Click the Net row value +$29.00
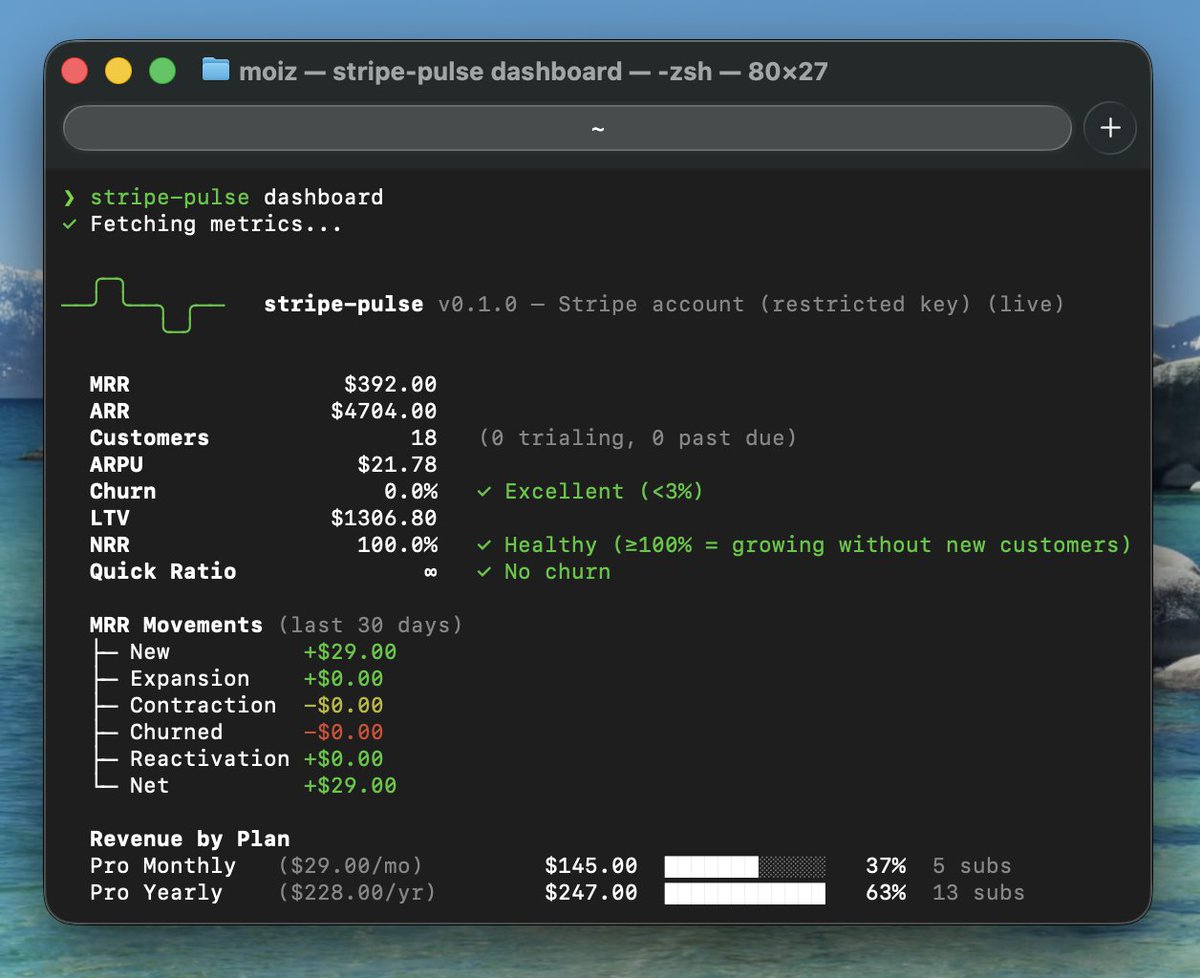1200x978 pixels. point(350,786)
